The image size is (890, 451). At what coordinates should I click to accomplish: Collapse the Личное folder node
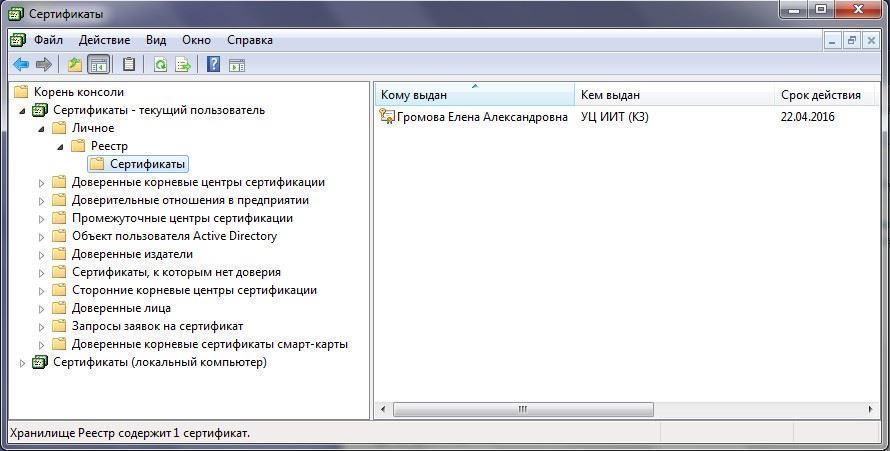42,128
